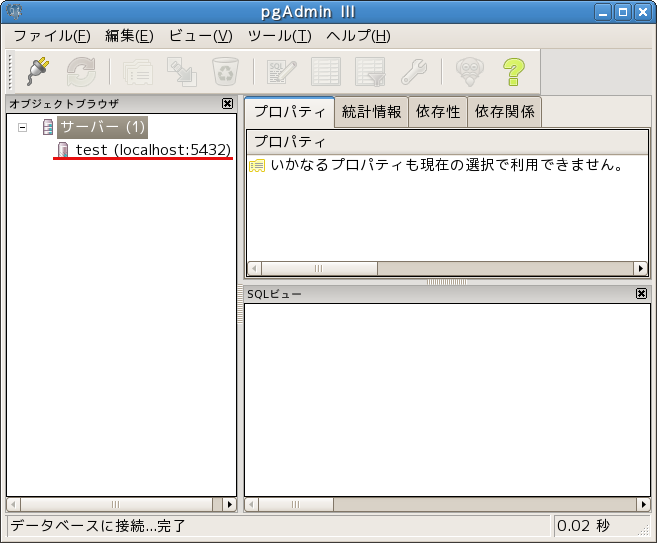Click the SQL view horizontal scrollbar thumb
This screenshot has width=657, height=543.
[x=296, y=504]
